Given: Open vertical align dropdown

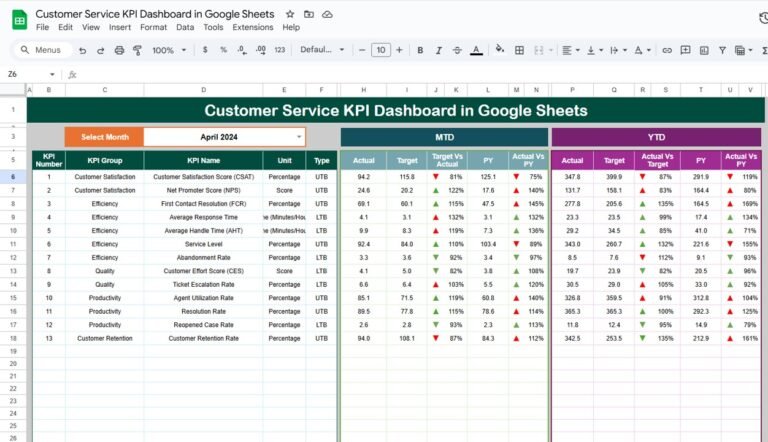Looking at the screenshot, I should tap(595, 50).
